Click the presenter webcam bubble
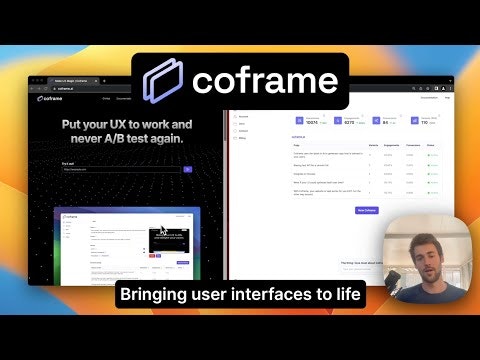 (428, 260)
